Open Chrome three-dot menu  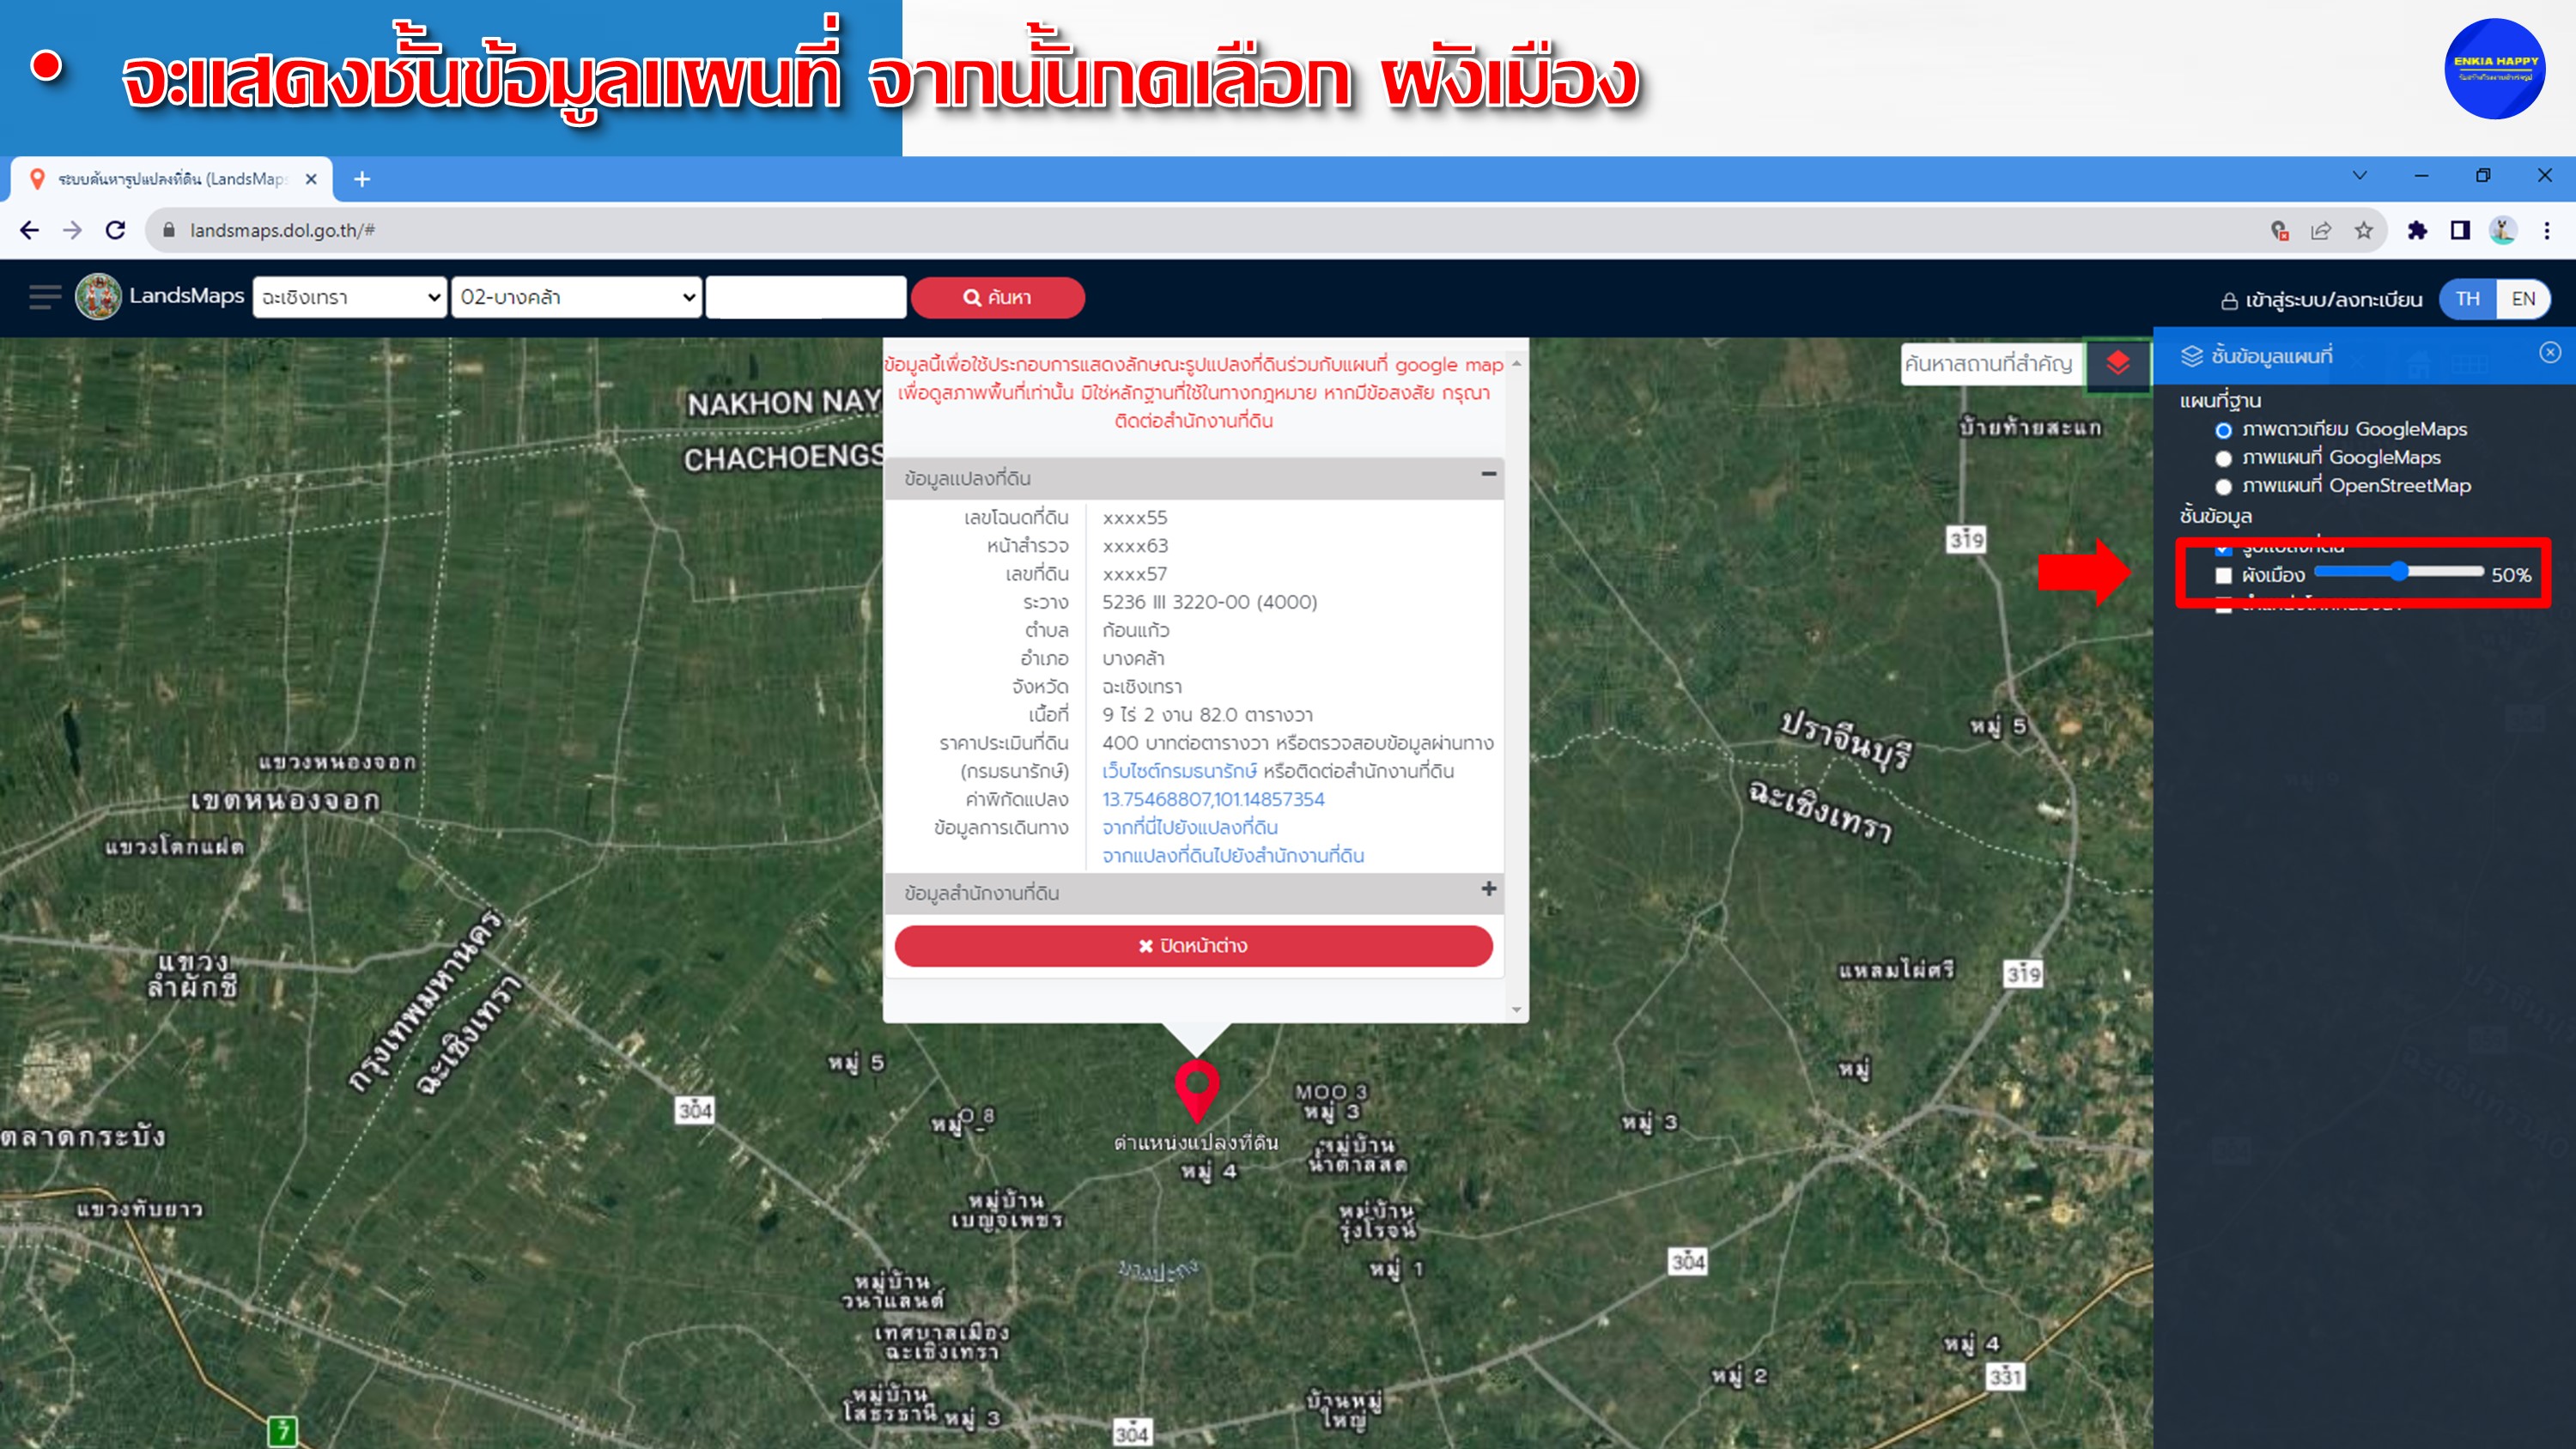pyautogui.click(x=2547, y=231)
